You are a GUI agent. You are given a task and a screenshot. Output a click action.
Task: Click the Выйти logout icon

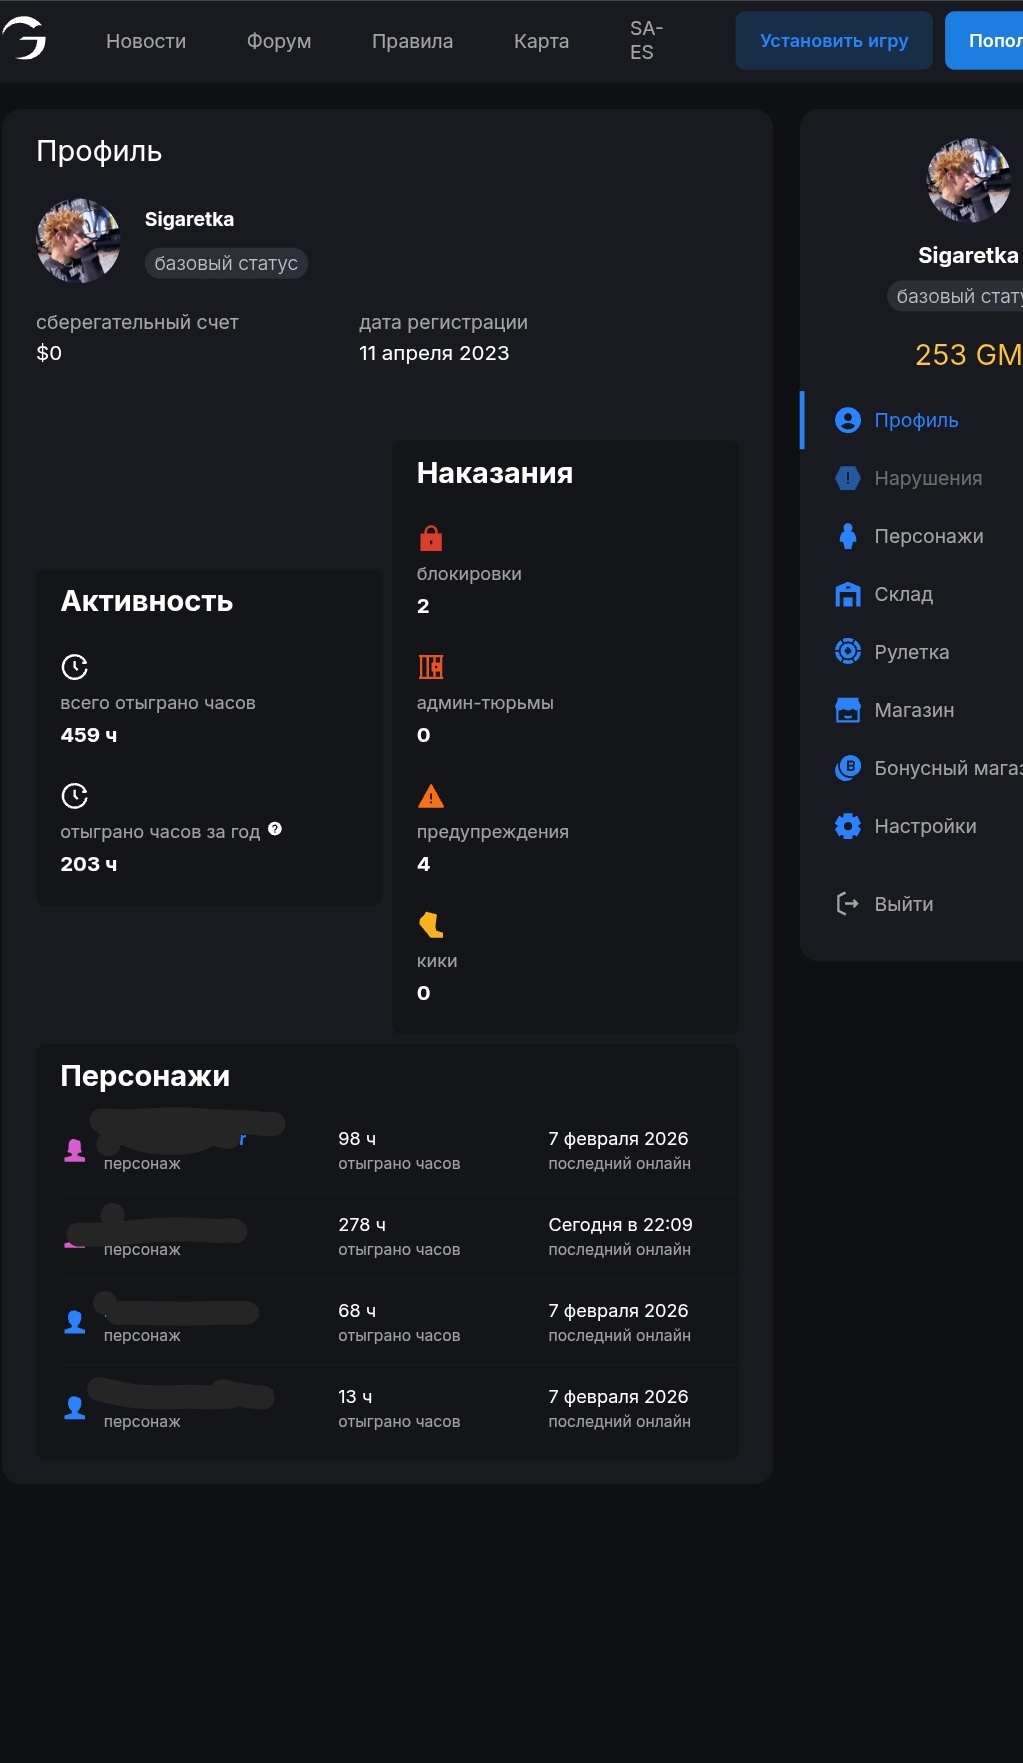click(x=847, y=904)
